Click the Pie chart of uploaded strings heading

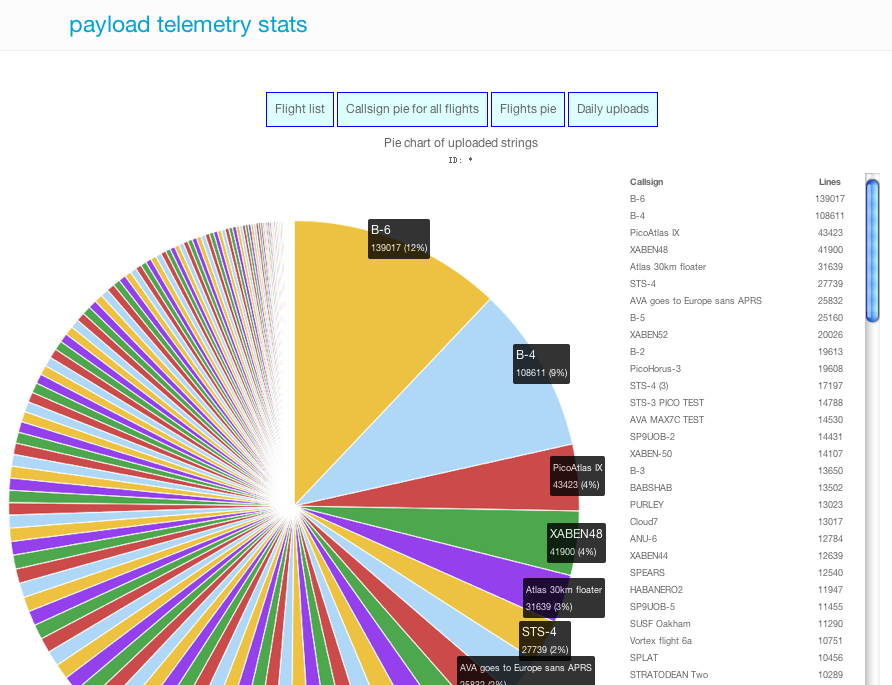(x=461, y=143)
